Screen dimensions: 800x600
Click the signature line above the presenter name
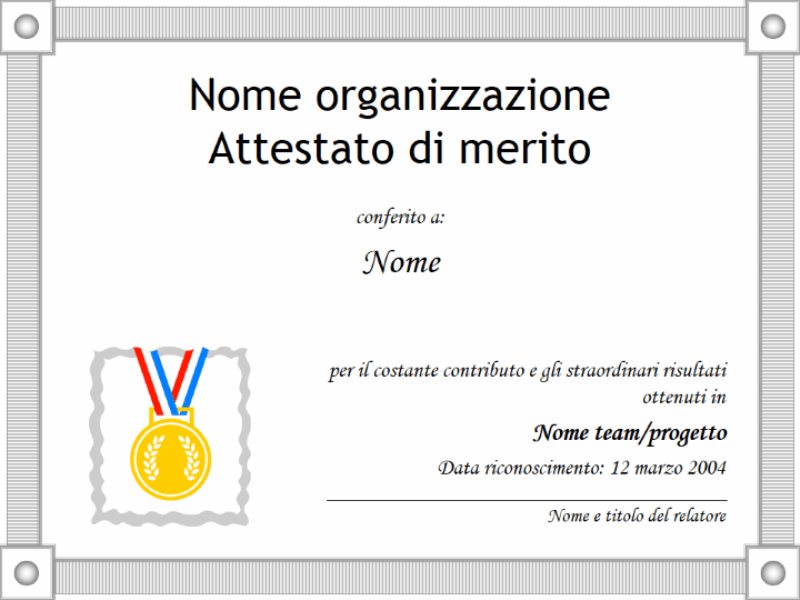tap(526, 499)
